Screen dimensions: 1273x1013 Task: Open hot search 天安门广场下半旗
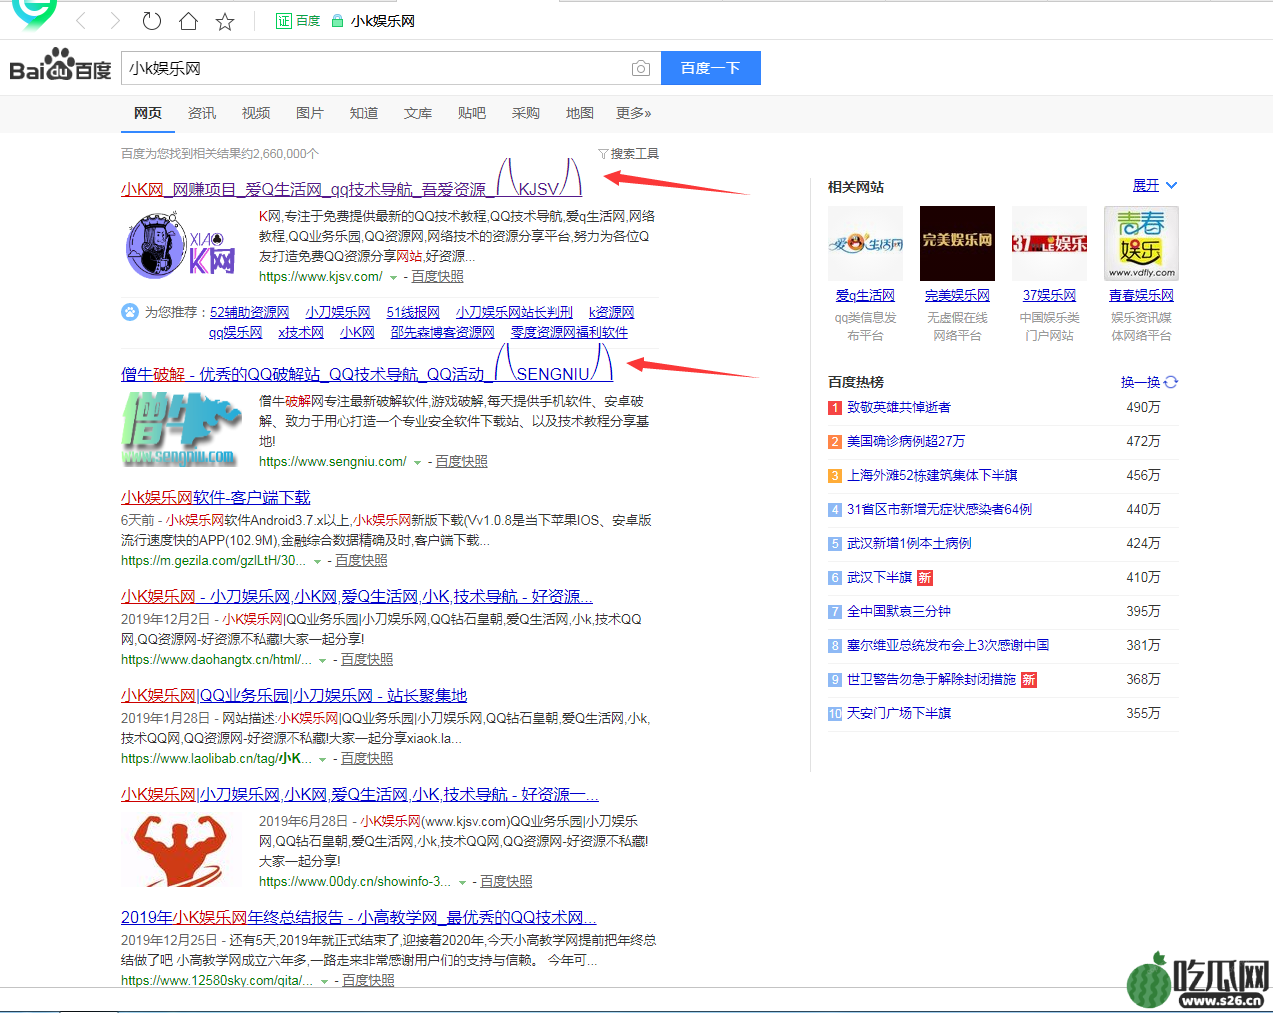click(x=899, y=713)
